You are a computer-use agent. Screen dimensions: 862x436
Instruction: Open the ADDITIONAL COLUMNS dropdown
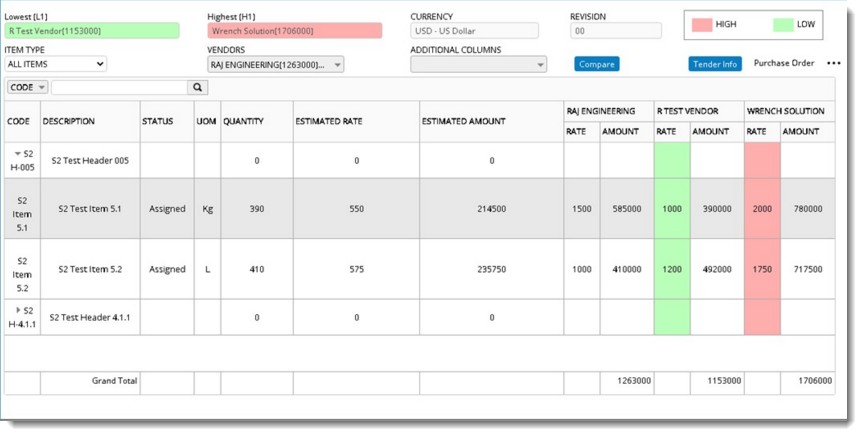point(478,65)
